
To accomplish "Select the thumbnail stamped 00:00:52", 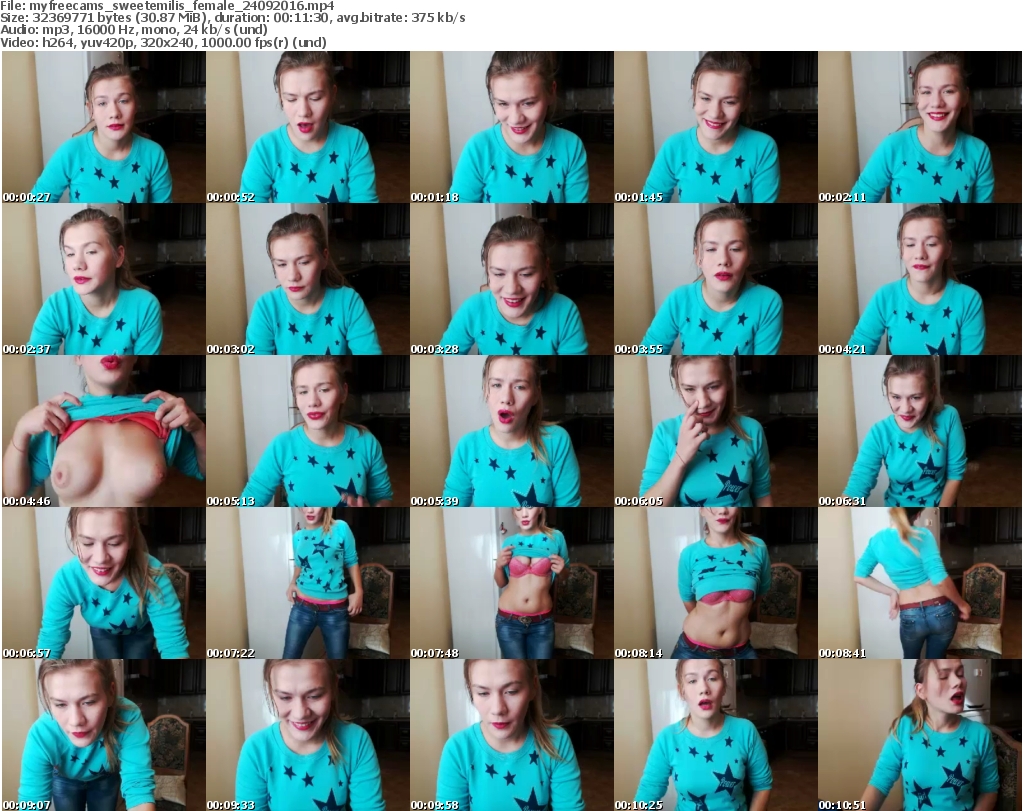I will pos(308,127).
